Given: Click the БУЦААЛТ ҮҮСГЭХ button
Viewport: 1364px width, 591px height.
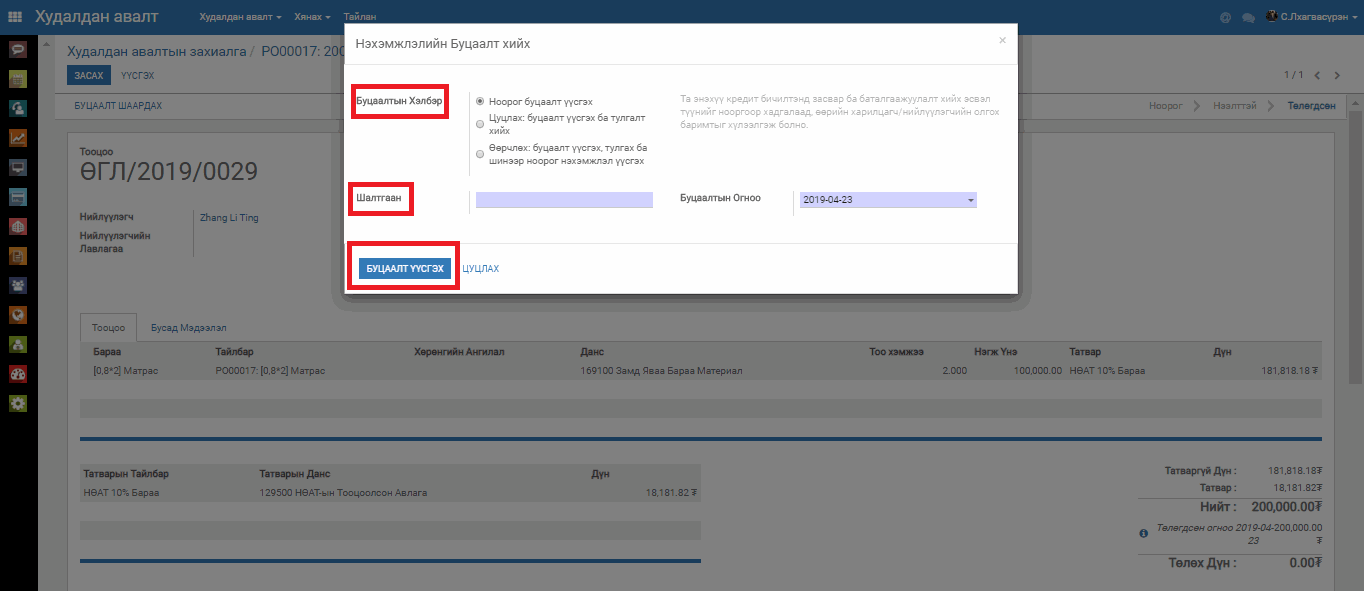Looking at the screenshot, I should click(x=405, y=269).
